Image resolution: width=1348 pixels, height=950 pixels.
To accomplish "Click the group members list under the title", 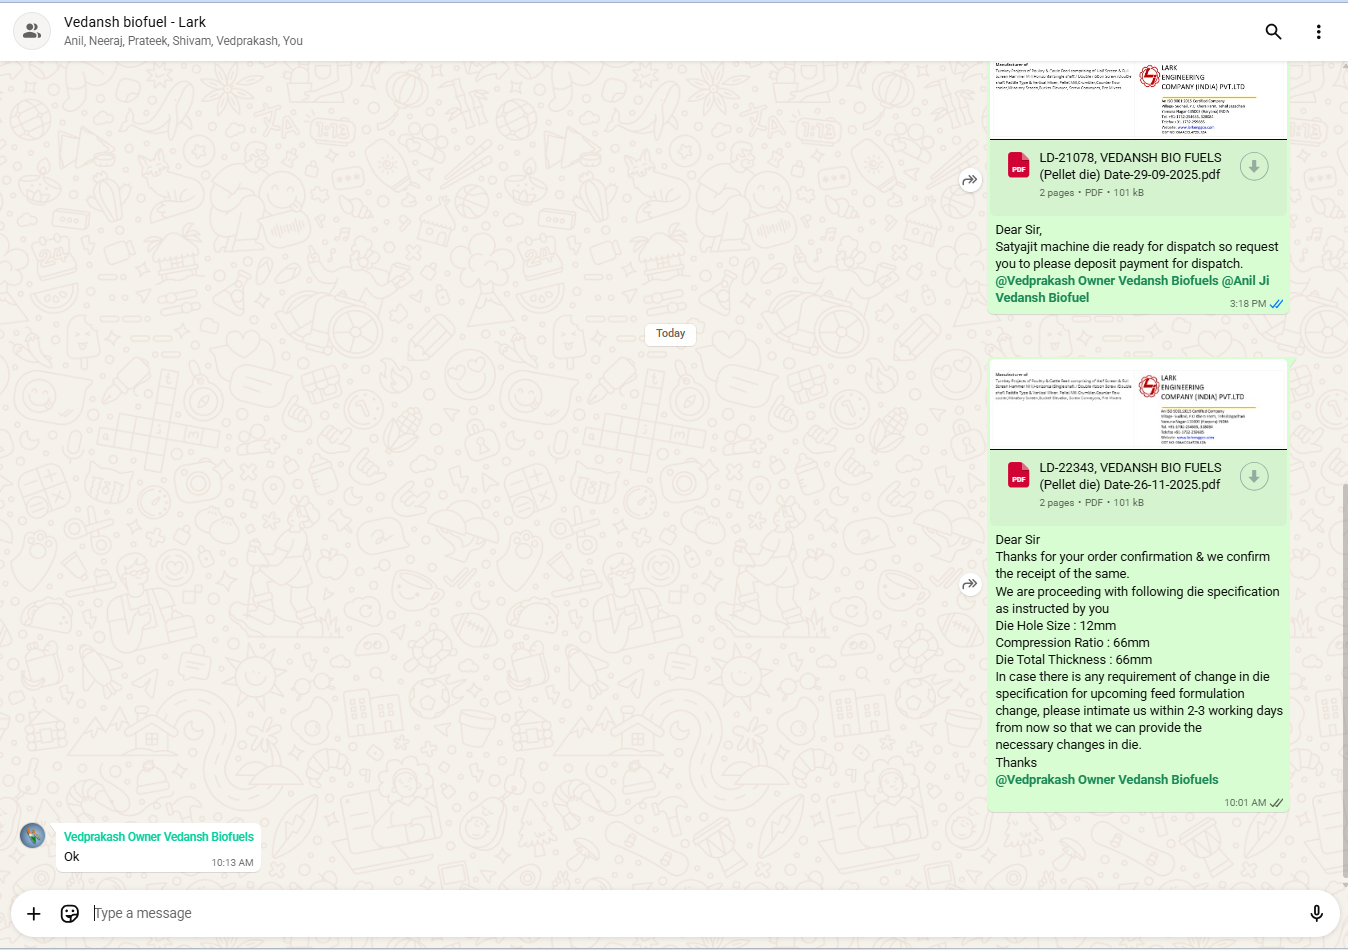I will (x=183, y=41).
